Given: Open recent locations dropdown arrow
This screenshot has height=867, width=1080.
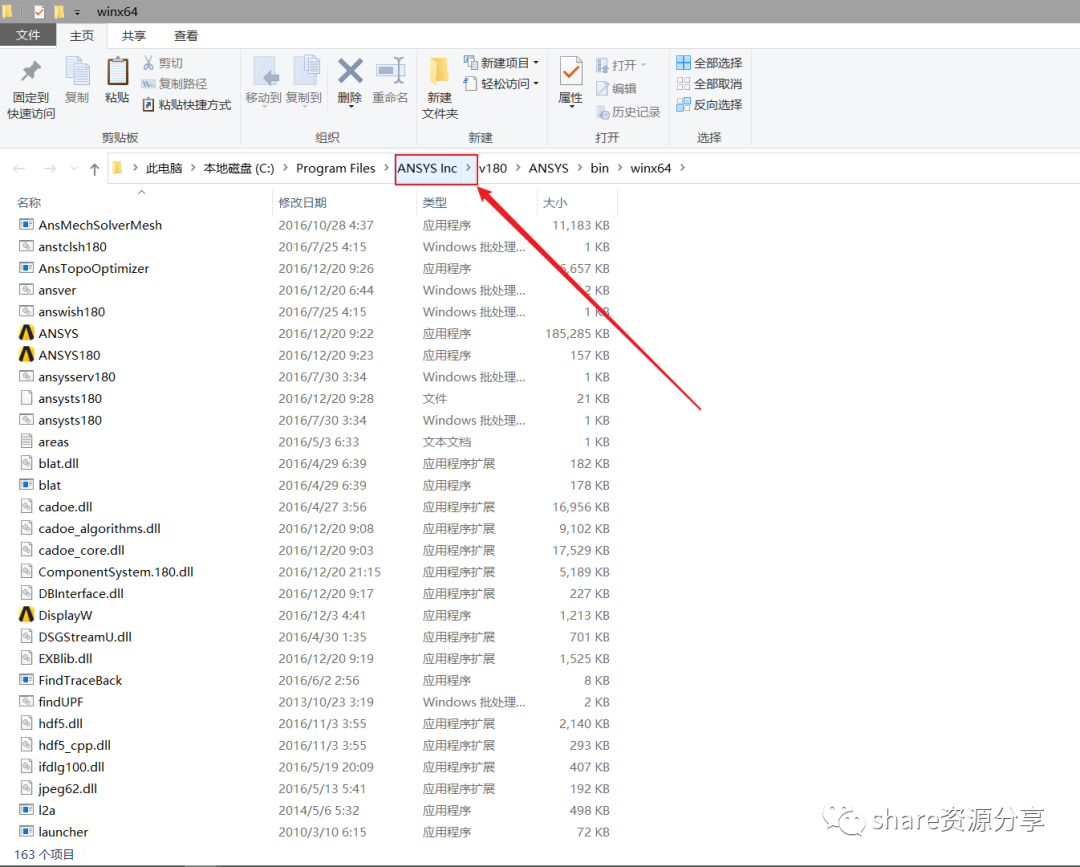Looking at the screenshot, I should tap(74, 169).
